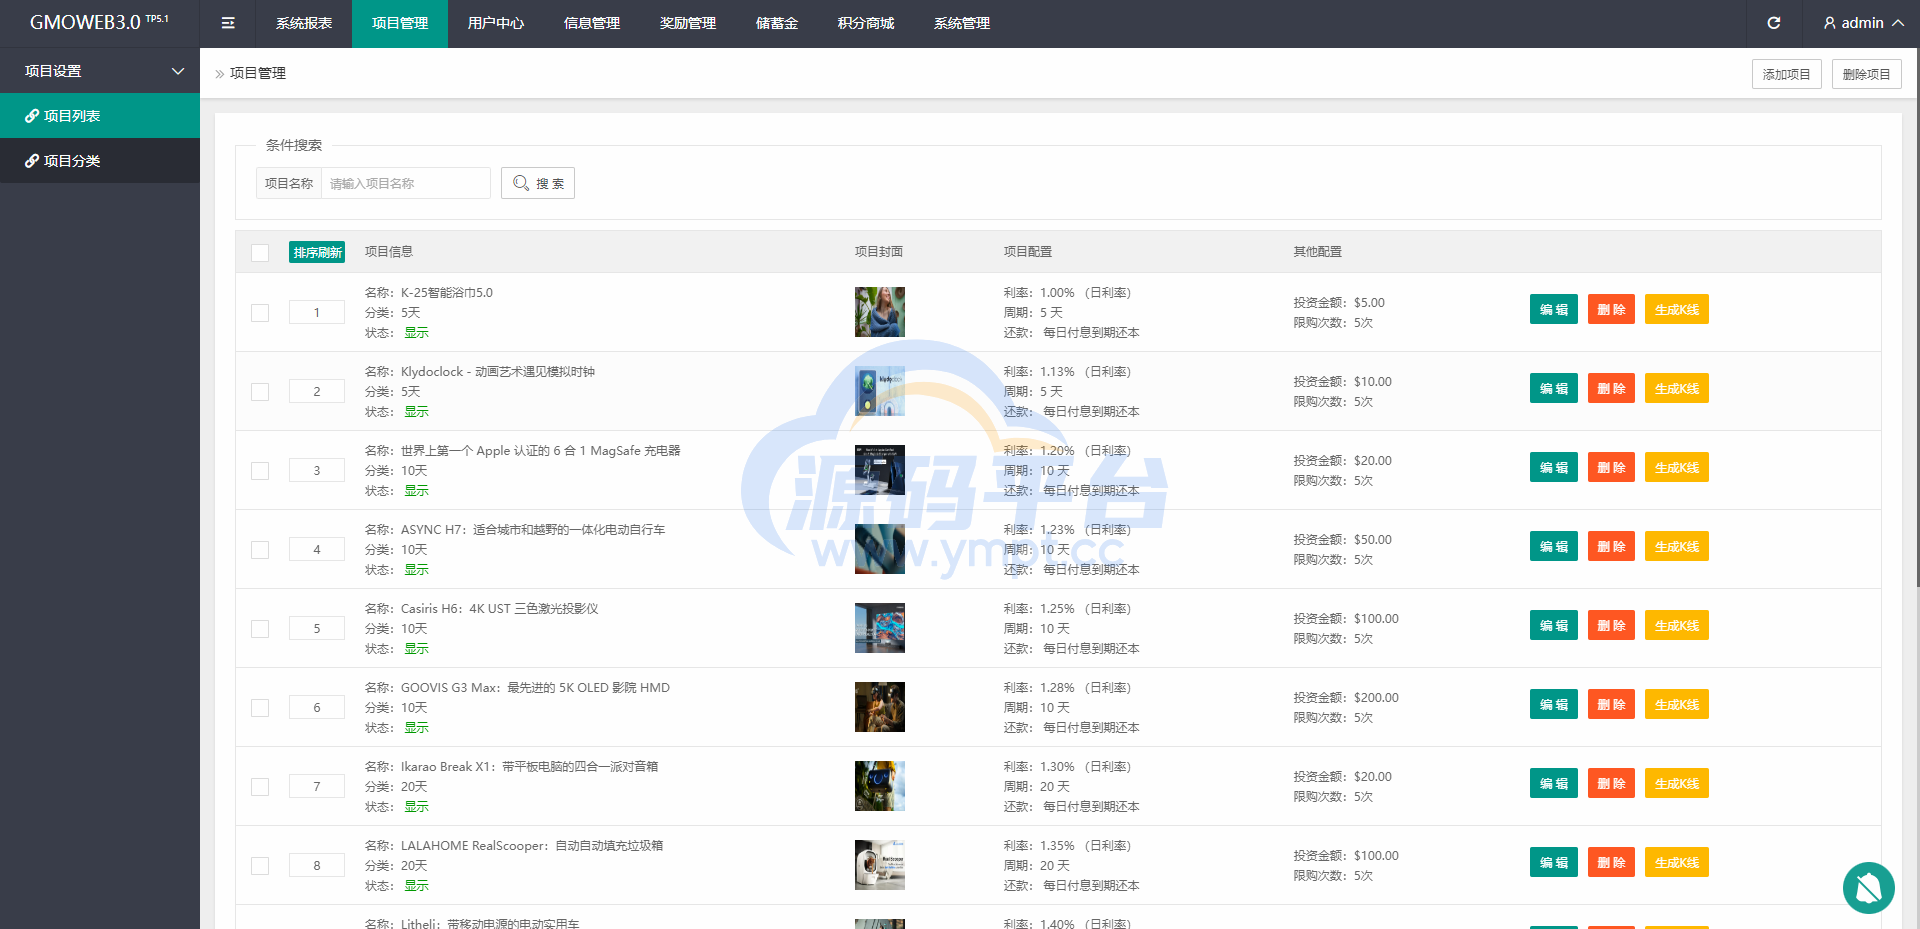Screen dimensions: 1920x929
Task: Open 积分商城 top menu
Action: [x=866, y=23]
